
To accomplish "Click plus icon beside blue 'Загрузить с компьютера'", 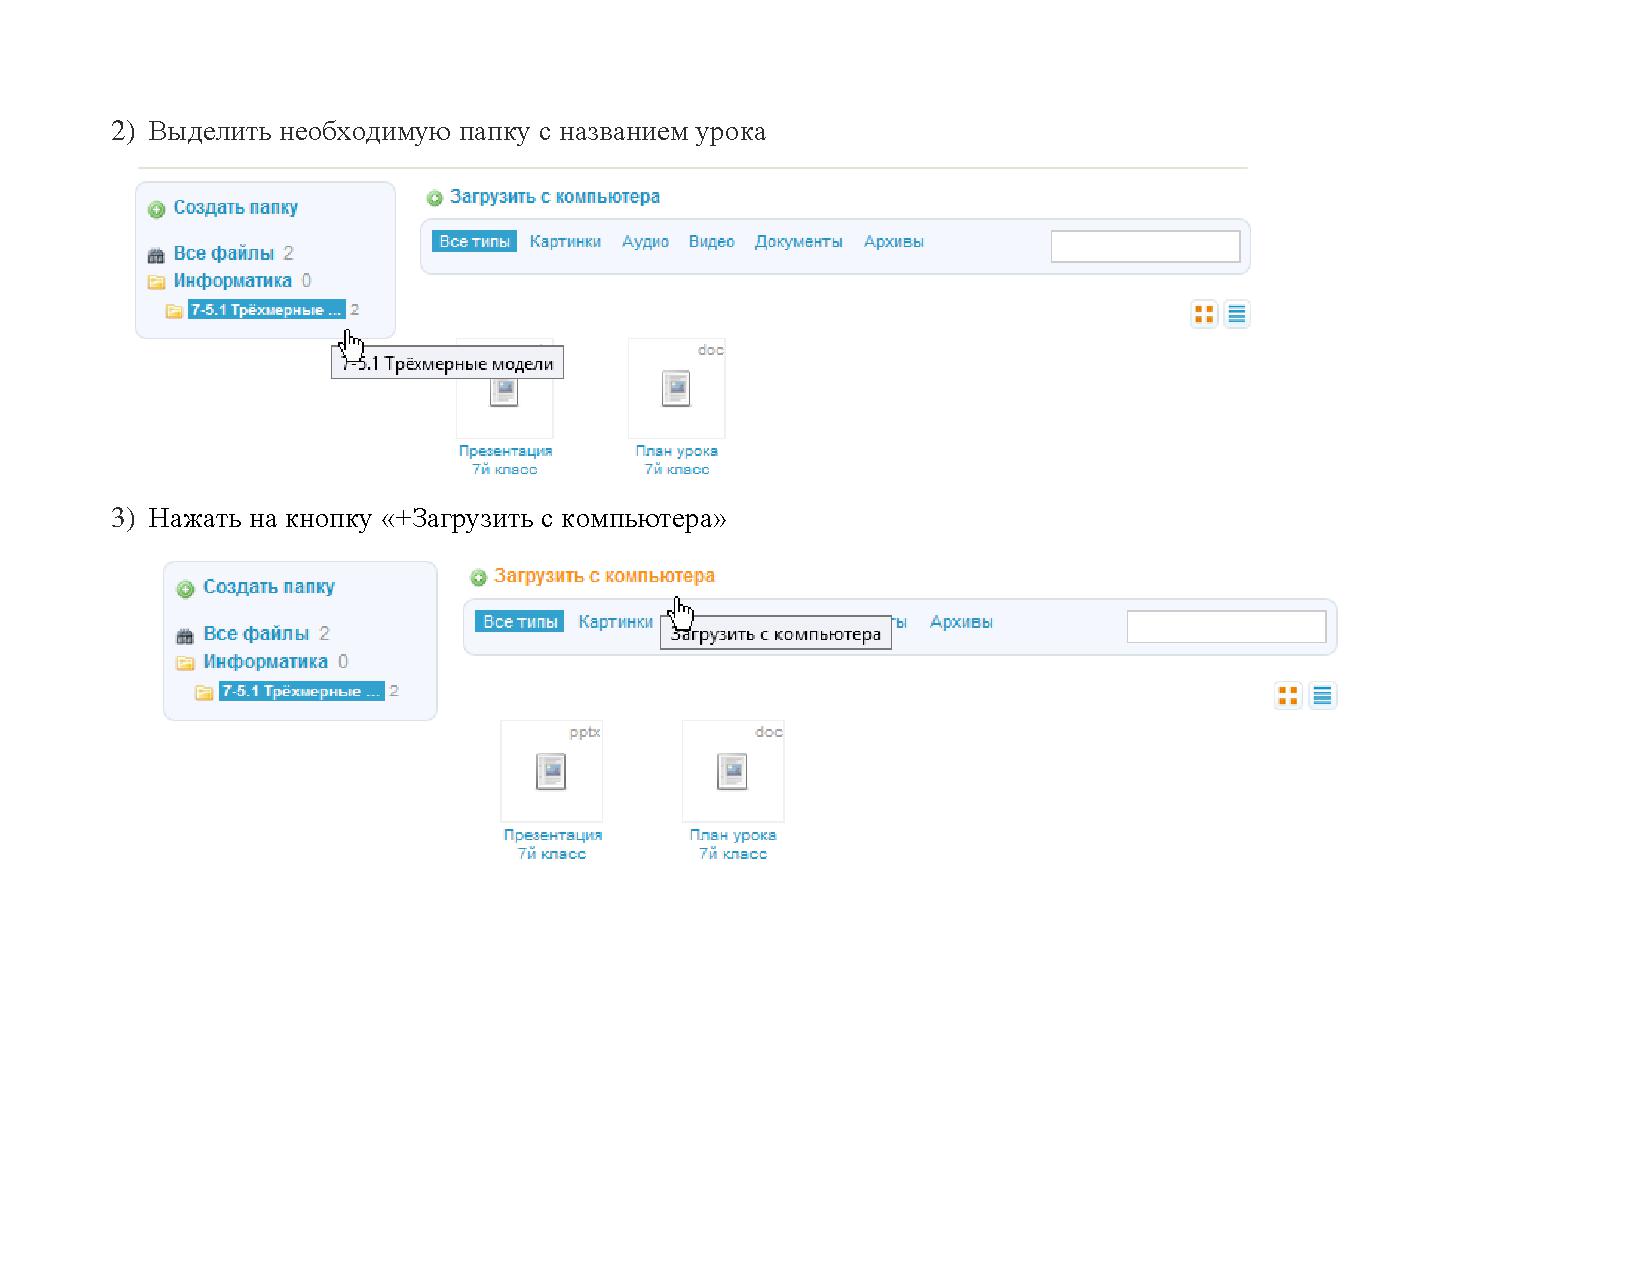I will pos(434,199).
